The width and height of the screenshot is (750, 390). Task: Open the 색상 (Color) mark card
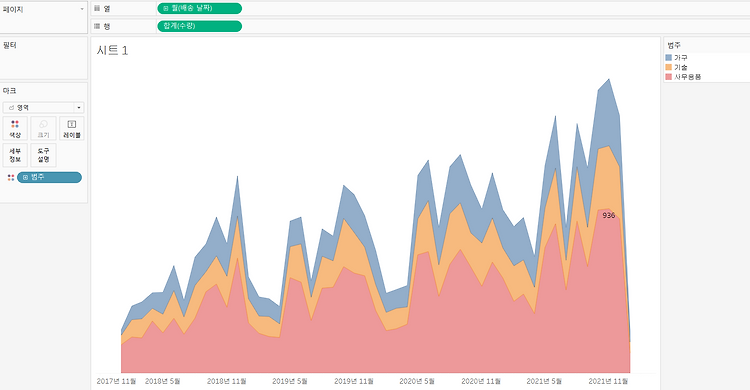tap(15, 128)
